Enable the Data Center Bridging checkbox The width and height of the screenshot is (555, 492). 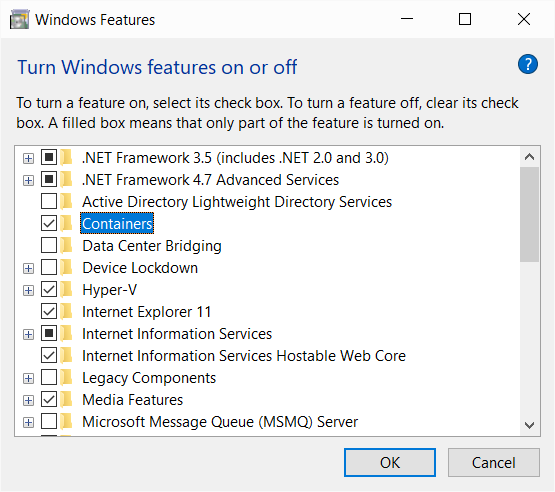click(x=49, y=245)
